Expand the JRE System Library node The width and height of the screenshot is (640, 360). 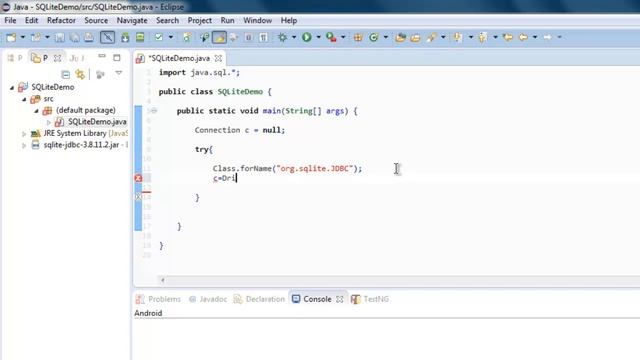pyautogui.click(x=24, y=133)
